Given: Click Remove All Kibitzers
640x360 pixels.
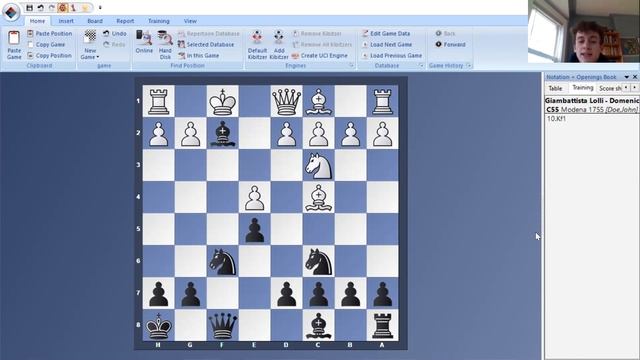Looking at the screenshot, I should (x=322, y=44).
